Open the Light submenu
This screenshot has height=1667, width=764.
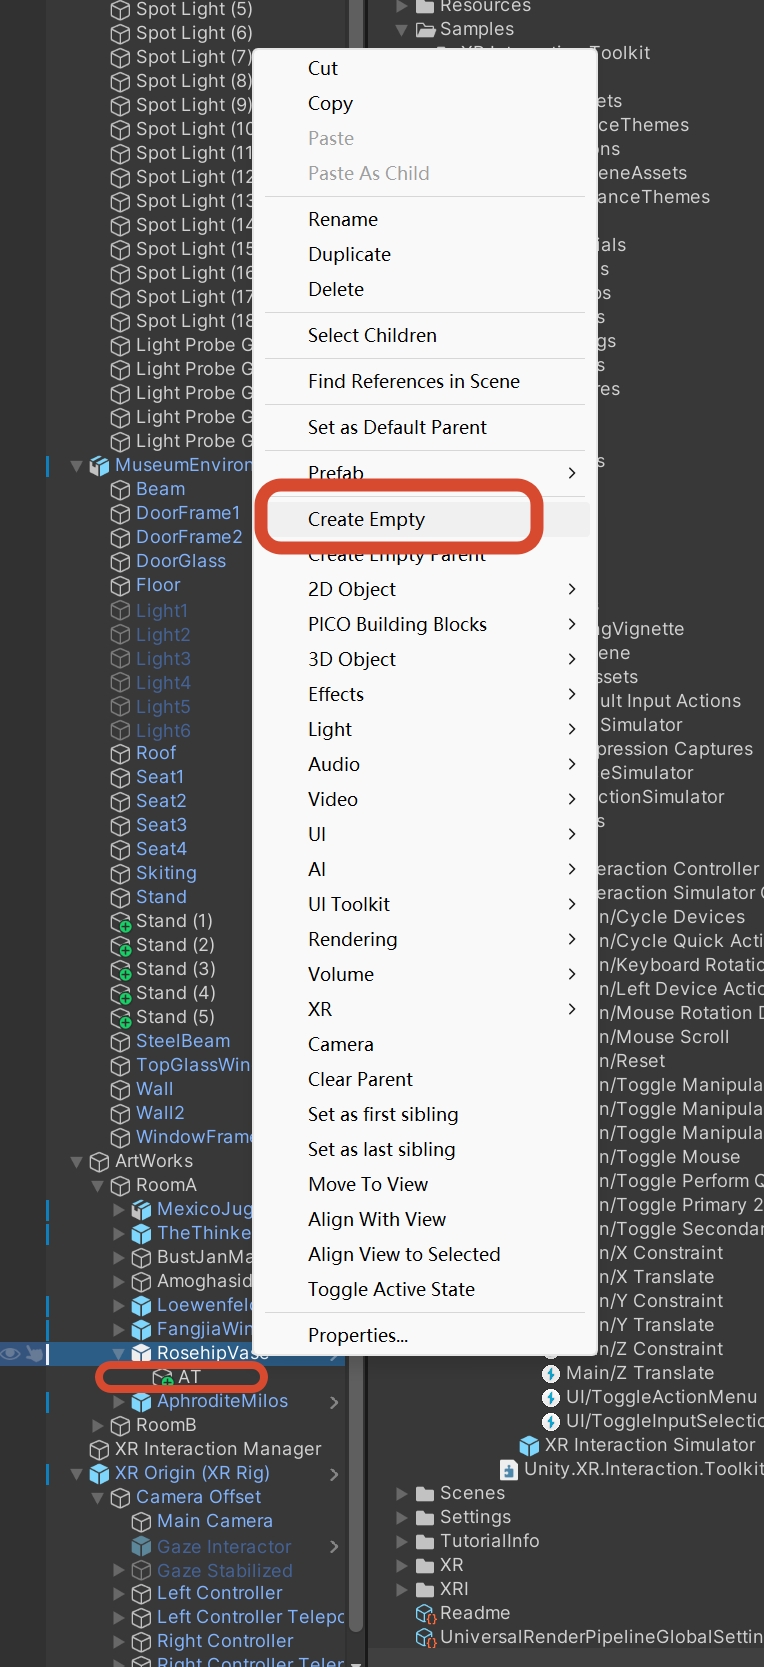point(424,729)
